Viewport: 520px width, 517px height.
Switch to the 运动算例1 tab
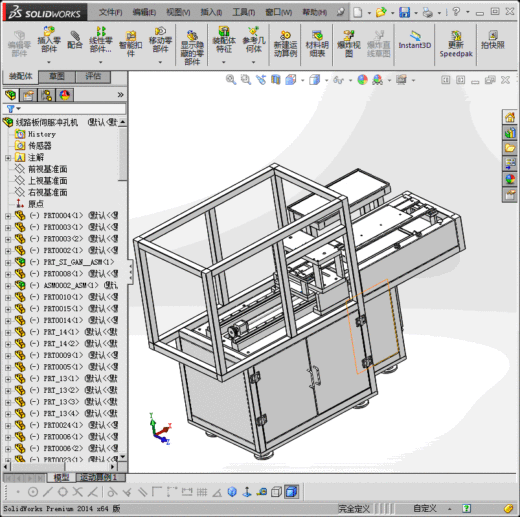[x=98, y=477]
